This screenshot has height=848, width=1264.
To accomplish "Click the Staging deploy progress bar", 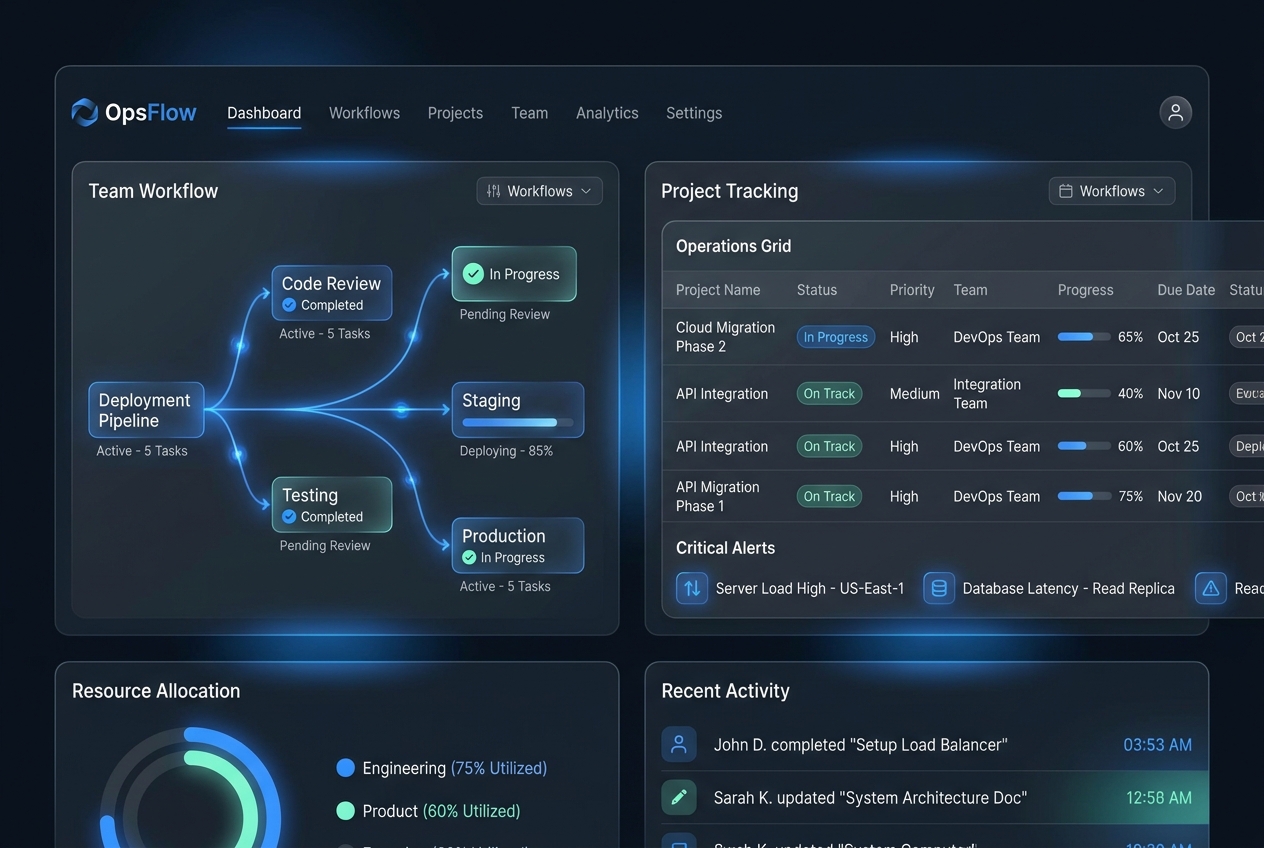I will (517, 423).
